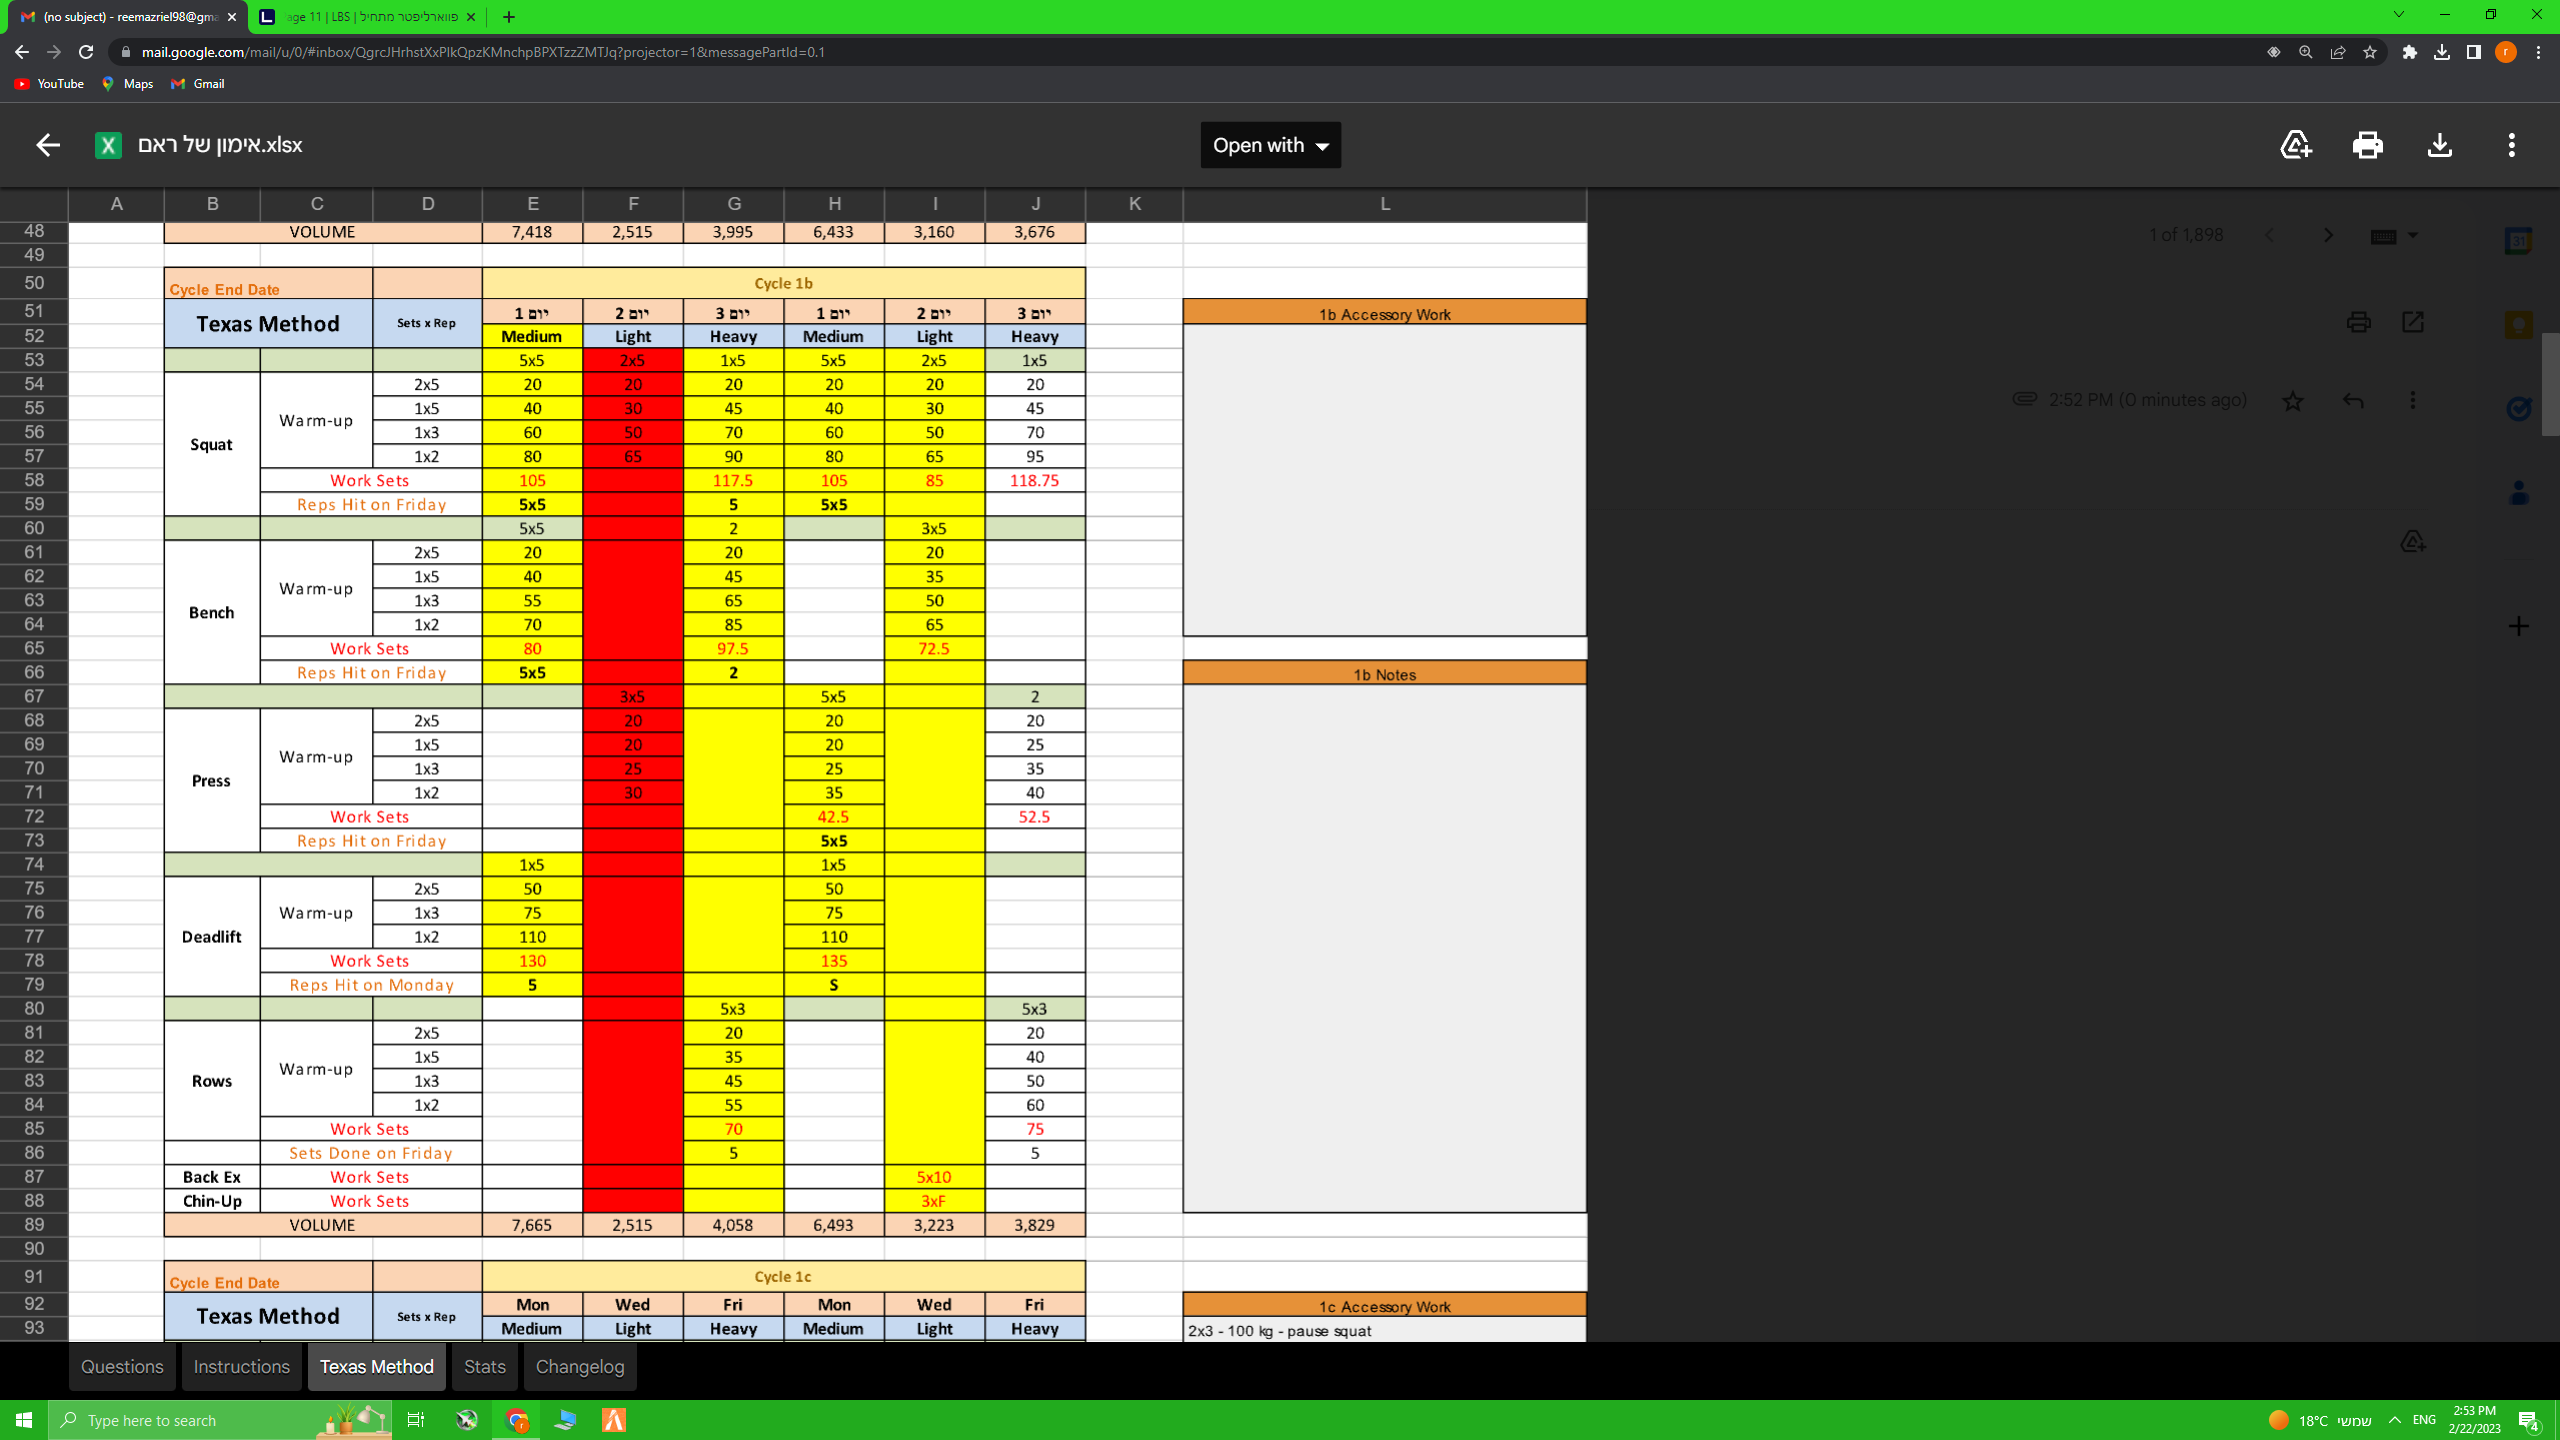Get add-ons plus icon
This screenshot has width=2560, height=1440.
pos(2519,627)
